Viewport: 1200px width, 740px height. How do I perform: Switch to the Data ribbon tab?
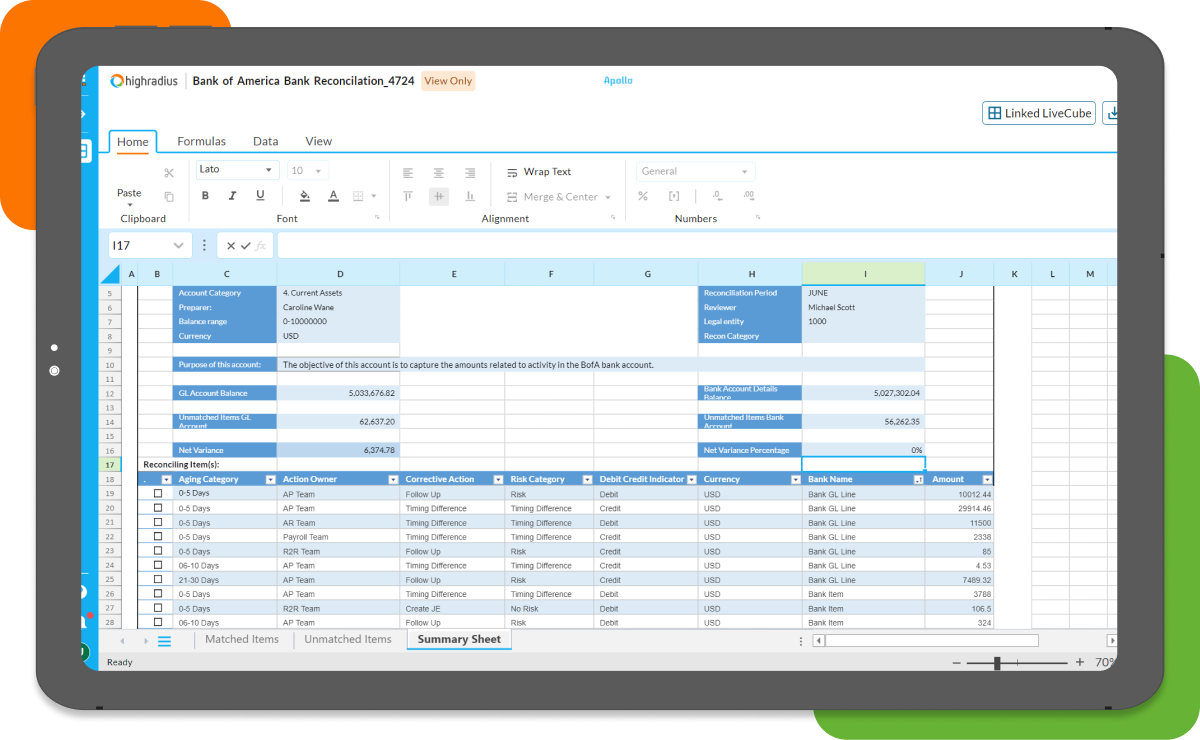pyautogui.click(x=265, y=141)
